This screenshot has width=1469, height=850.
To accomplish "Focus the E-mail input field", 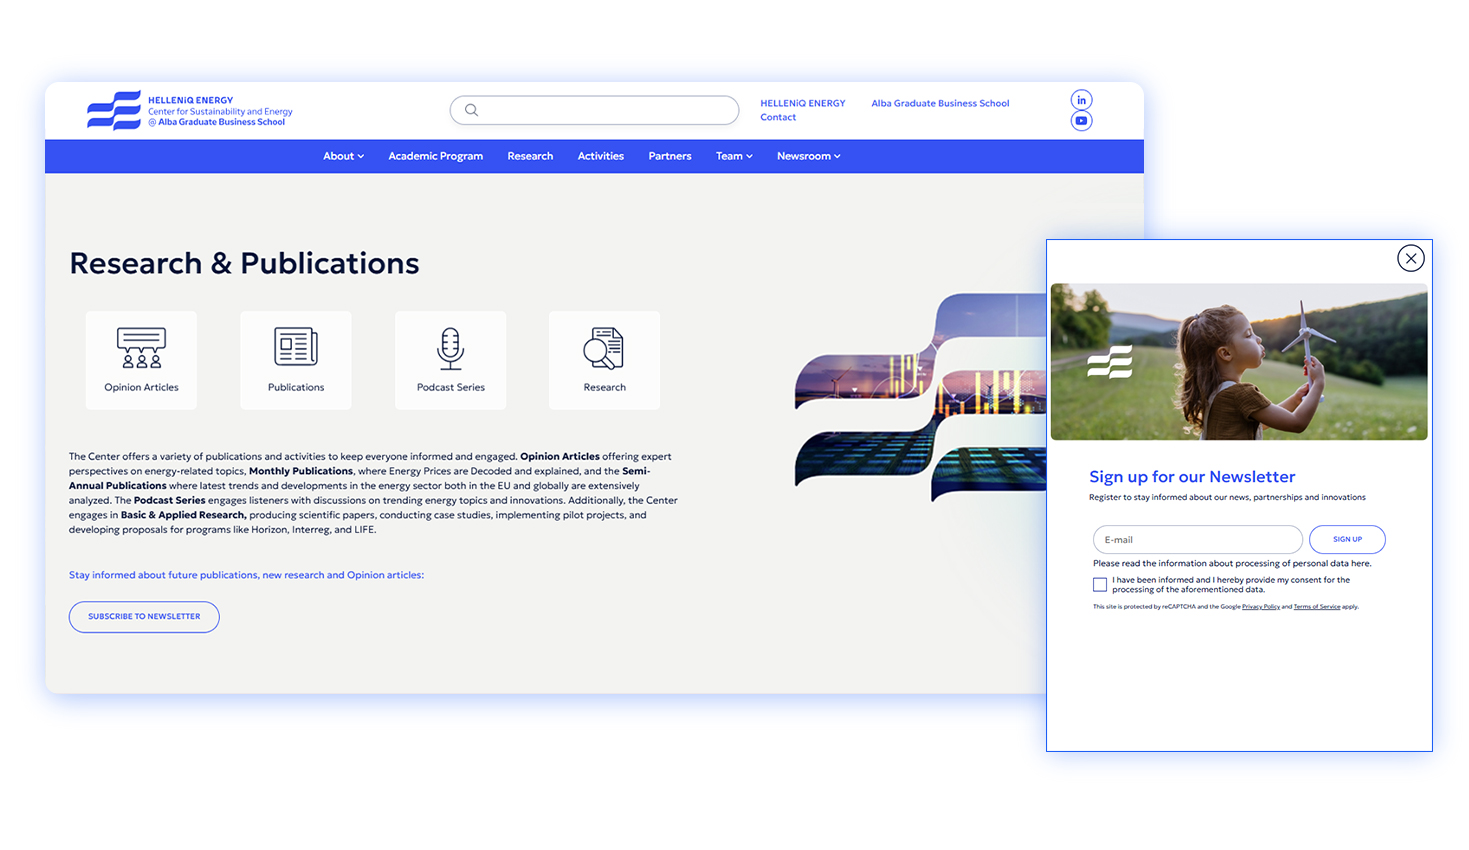I will [x=1197, y=540].
